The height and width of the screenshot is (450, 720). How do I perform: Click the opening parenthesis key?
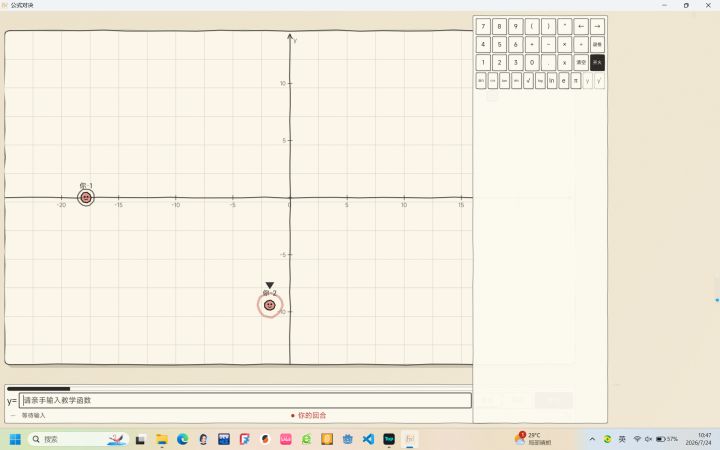(x=532, y=26)
